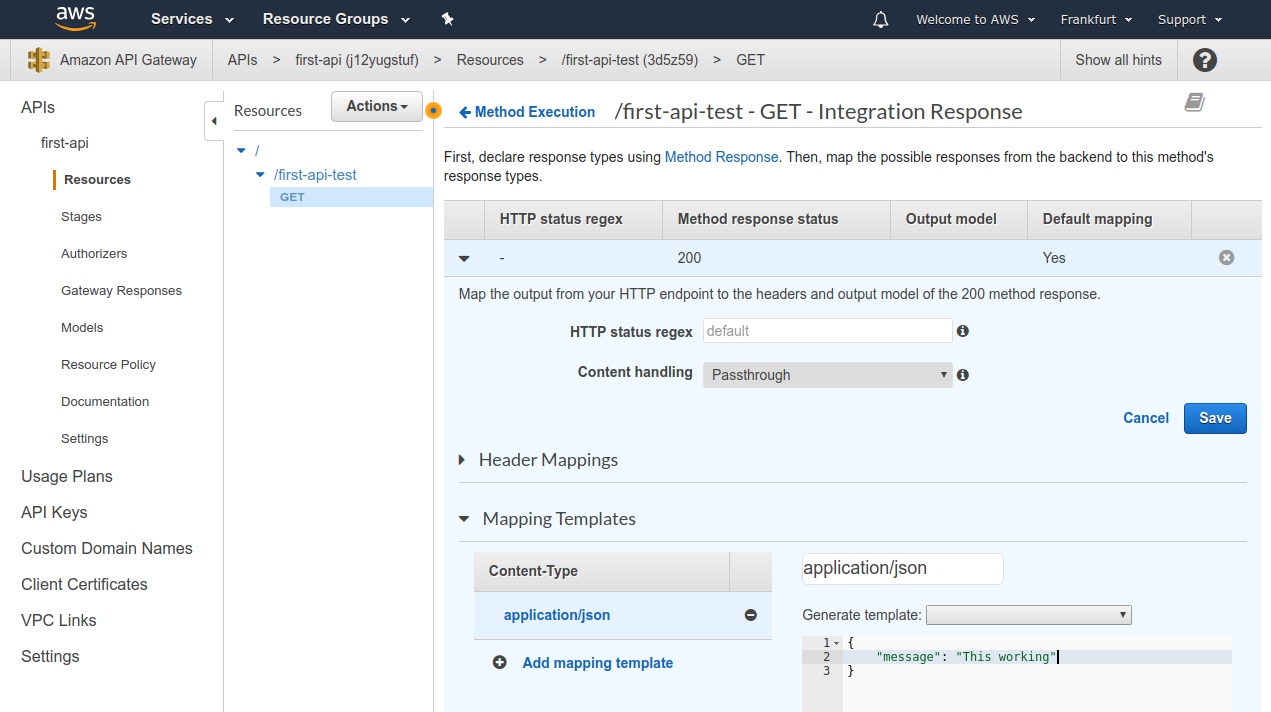This screenshot has height=712, width=1271.
Task: Select /first-api-test in the resource tree
Action: (x=315, y=175)
